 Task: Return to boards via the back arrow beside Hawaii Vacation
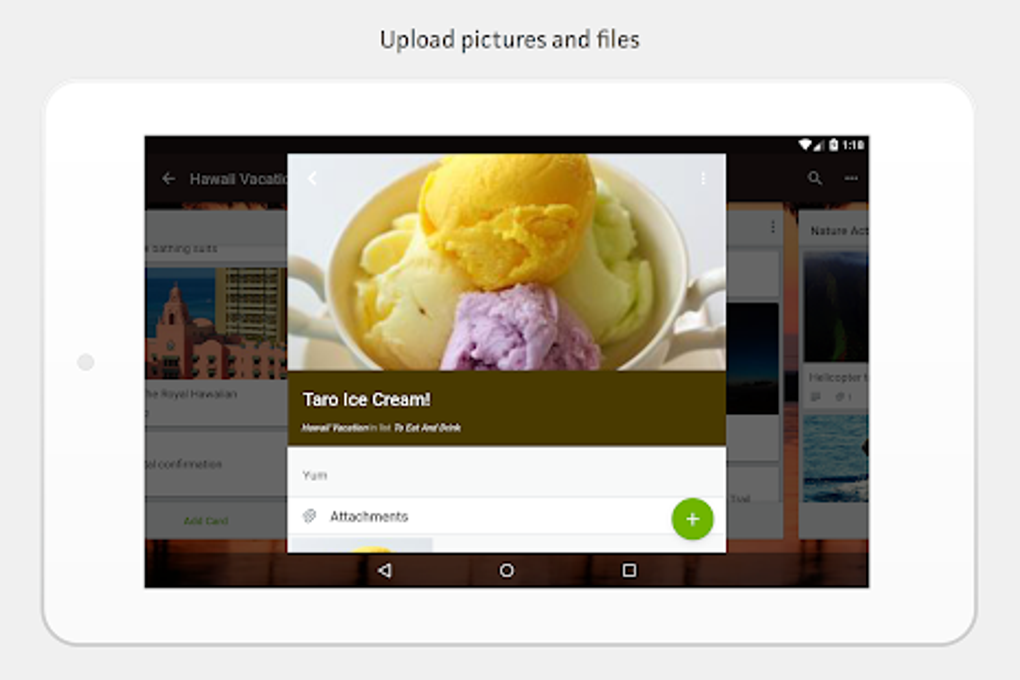[168, 178]
